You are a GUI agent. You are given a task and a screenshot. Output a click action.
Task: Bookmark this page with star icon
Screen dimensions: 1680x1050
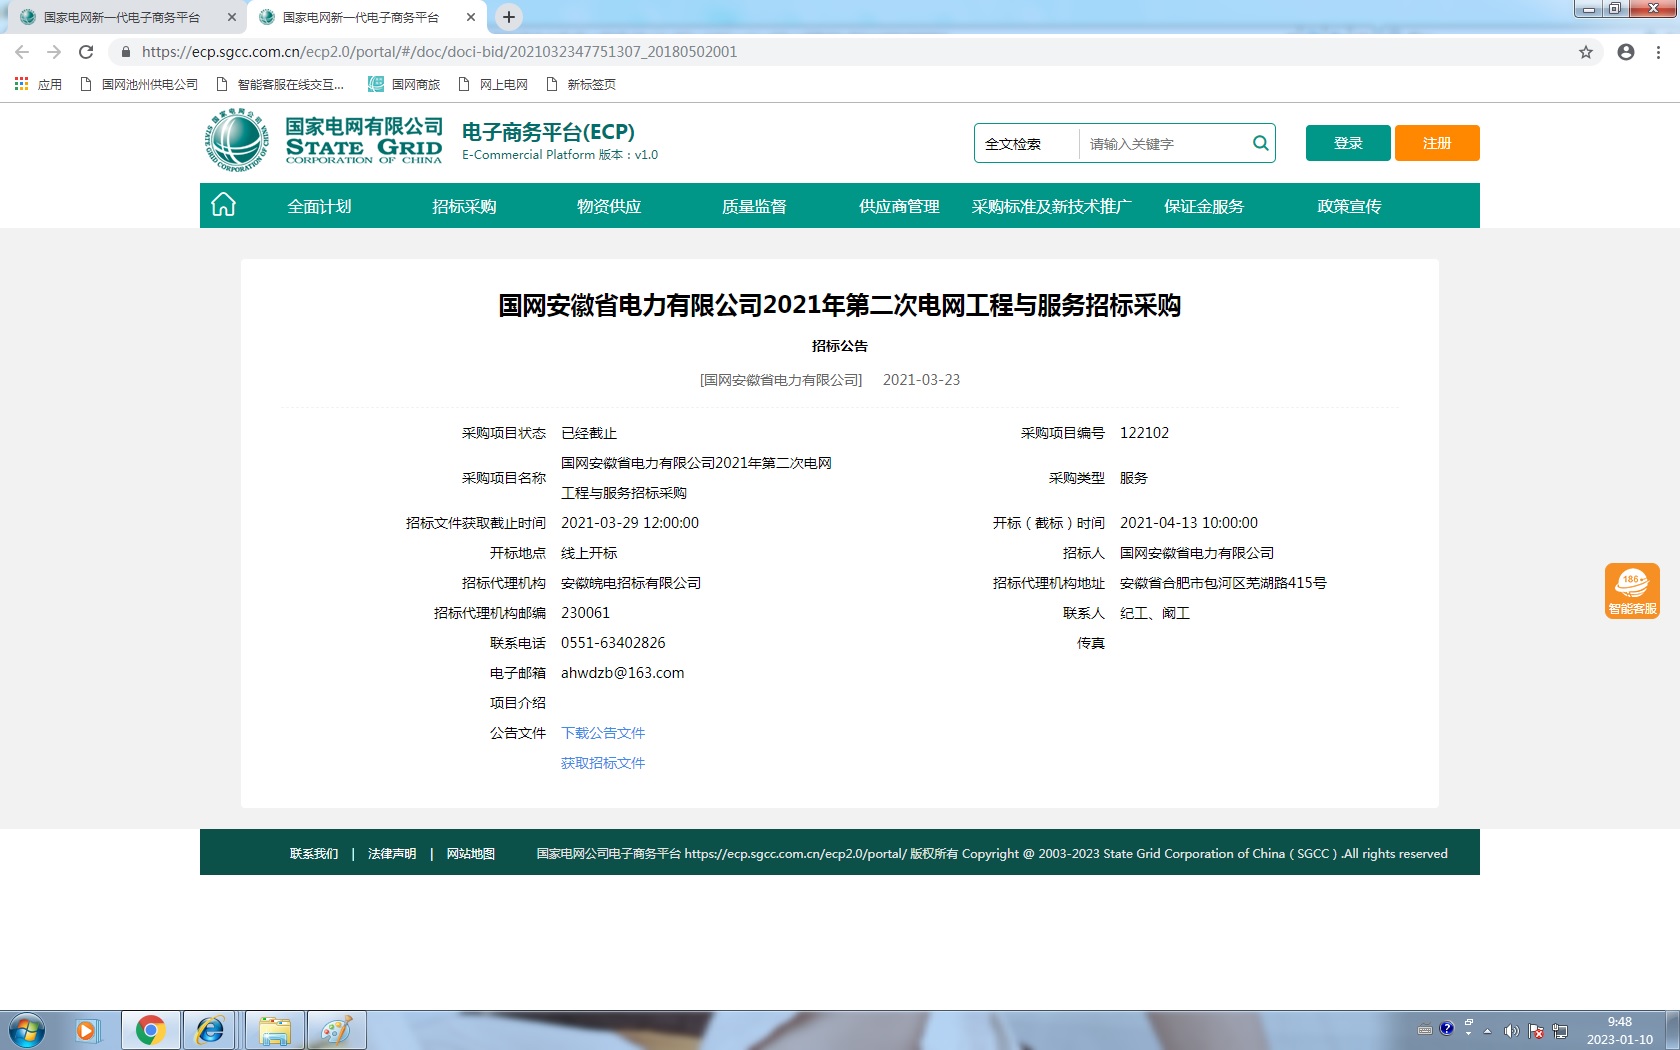click(x=1586, y=52)
